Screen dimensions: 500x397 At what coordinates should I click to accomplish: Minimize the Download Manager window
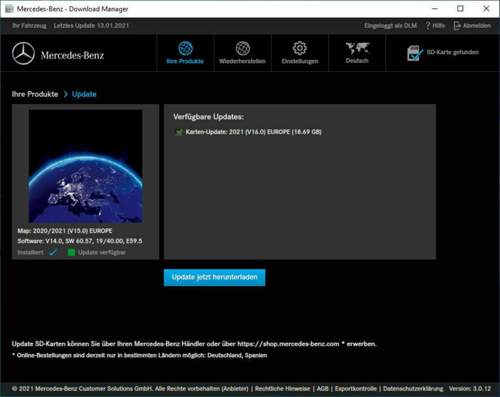pos(435,9)
